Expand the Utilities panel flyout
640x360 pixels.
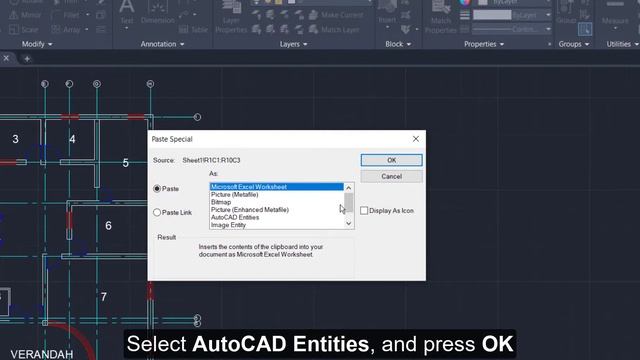pos(622,44)
